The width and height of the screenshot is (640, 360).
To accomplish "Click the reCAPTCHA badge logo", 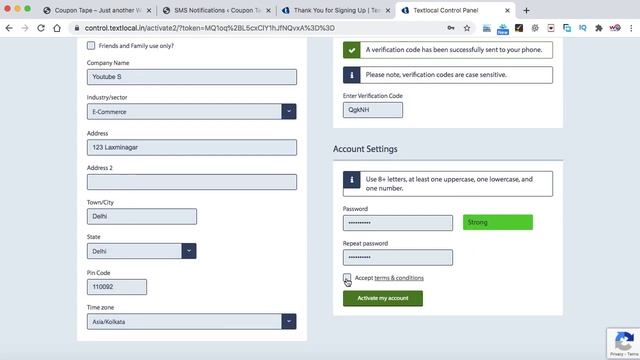I will [624, 341].
